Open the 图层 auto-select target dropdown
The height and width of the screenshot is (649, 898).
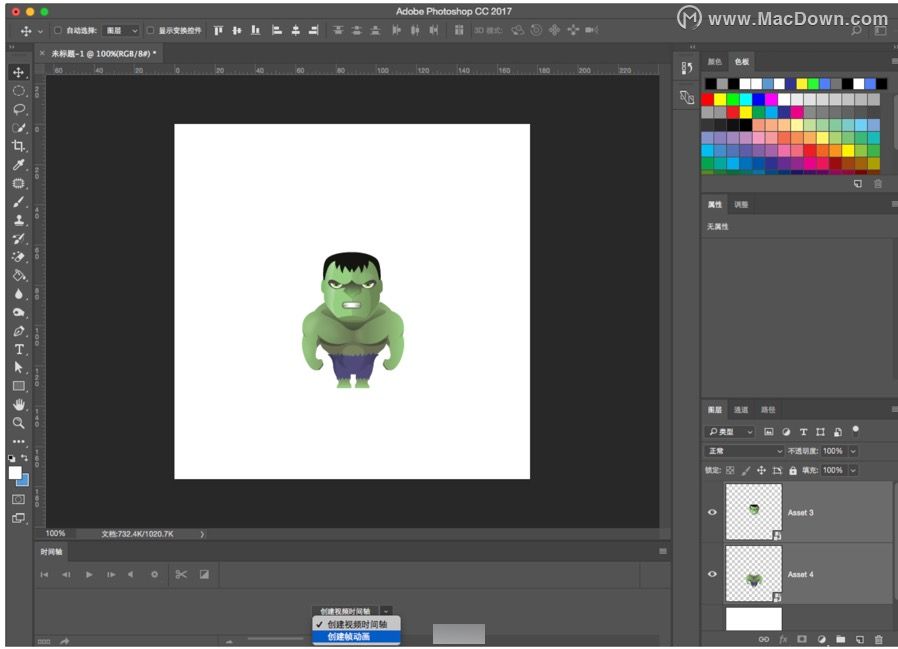[x=121, y=30]
